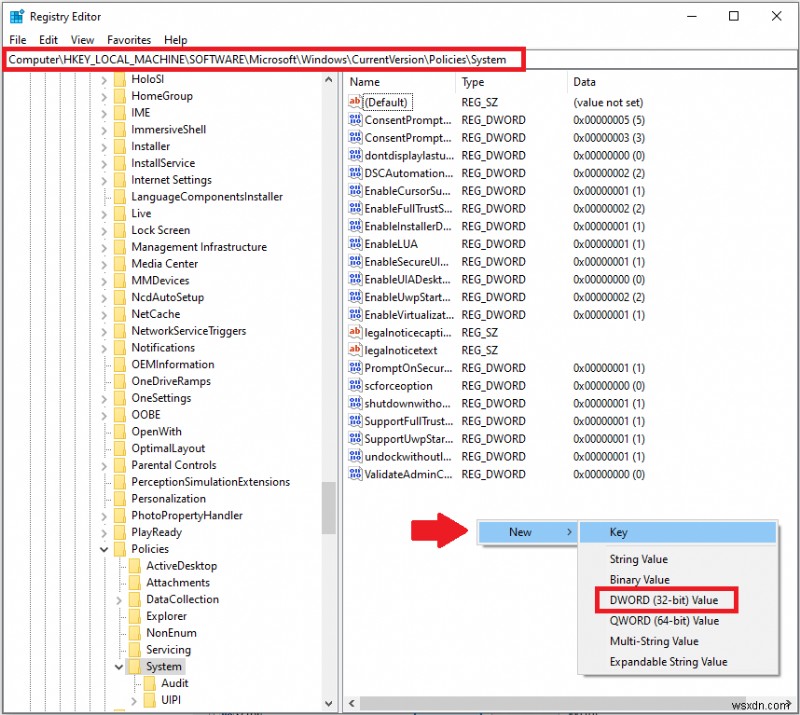800x715 pixels.
Task: Open the Edit menu
Action: click(x=47, y=40)
